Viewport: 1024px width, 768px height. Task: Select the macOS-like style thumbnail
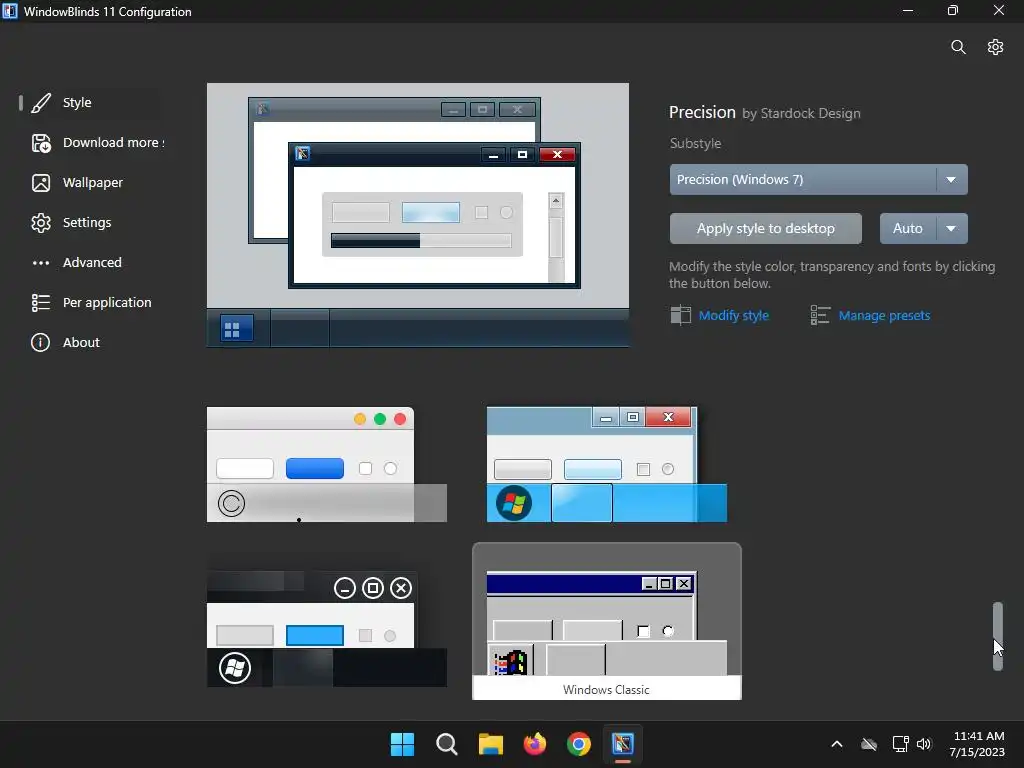coord(327,464)
